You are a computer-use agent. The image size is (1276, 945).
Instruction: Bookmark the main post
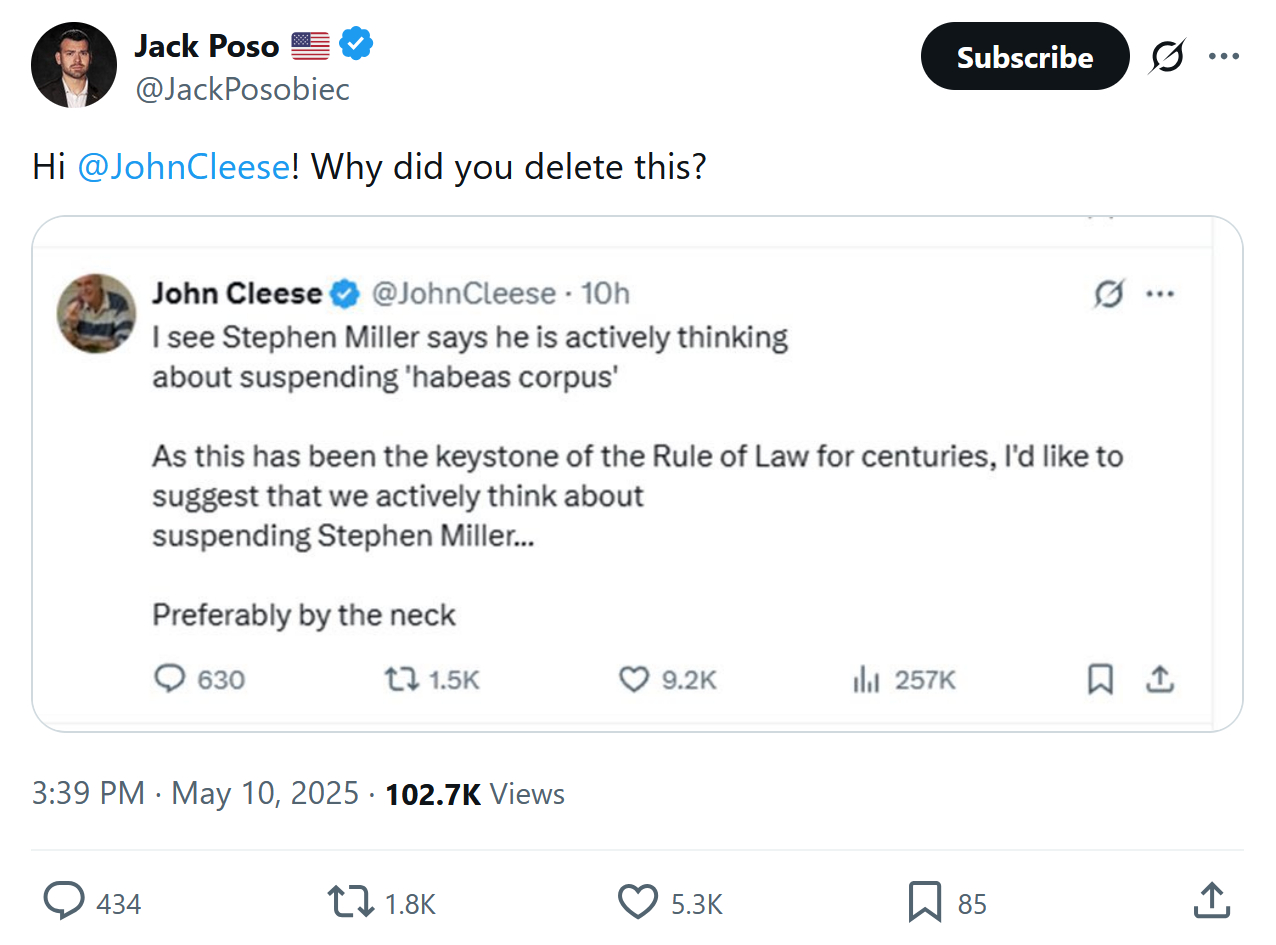tap(925, 902)
